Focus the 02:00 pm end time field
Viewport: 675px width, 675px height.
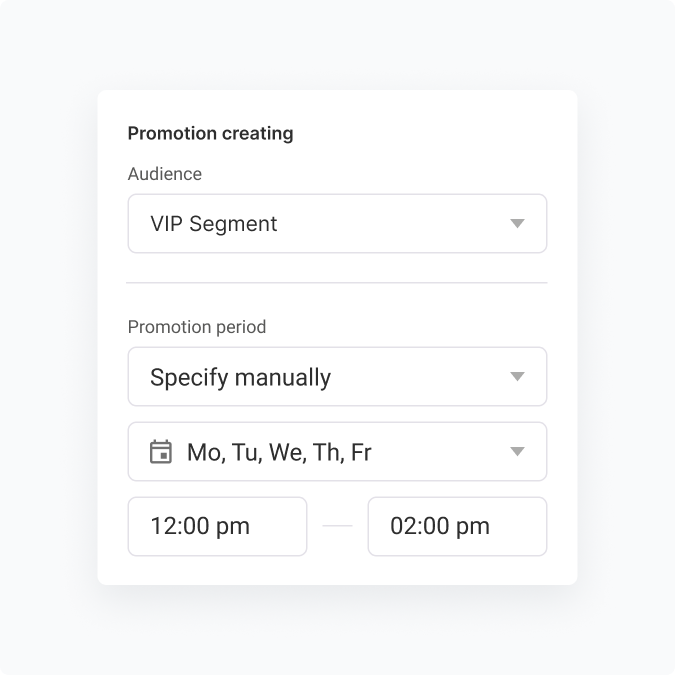coord(457,526)
